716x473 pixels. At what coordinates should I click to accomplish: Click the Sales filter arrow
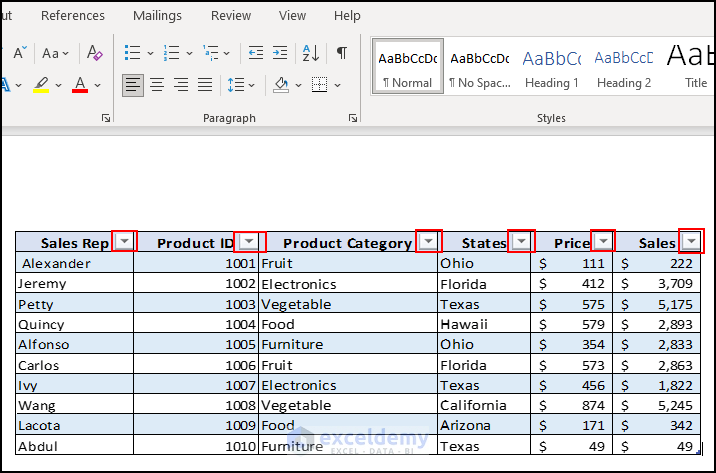[x=691, y=241]
